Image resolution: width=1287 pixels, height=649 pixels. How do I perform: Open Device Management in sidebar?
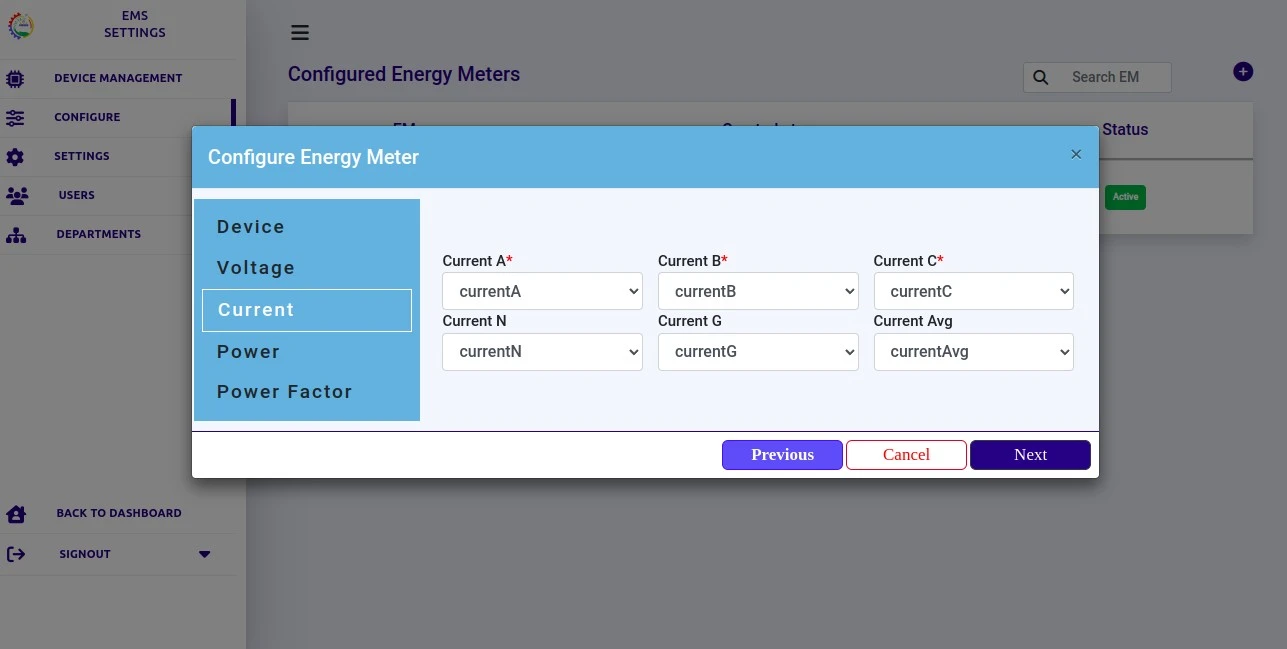coord(118,78)
